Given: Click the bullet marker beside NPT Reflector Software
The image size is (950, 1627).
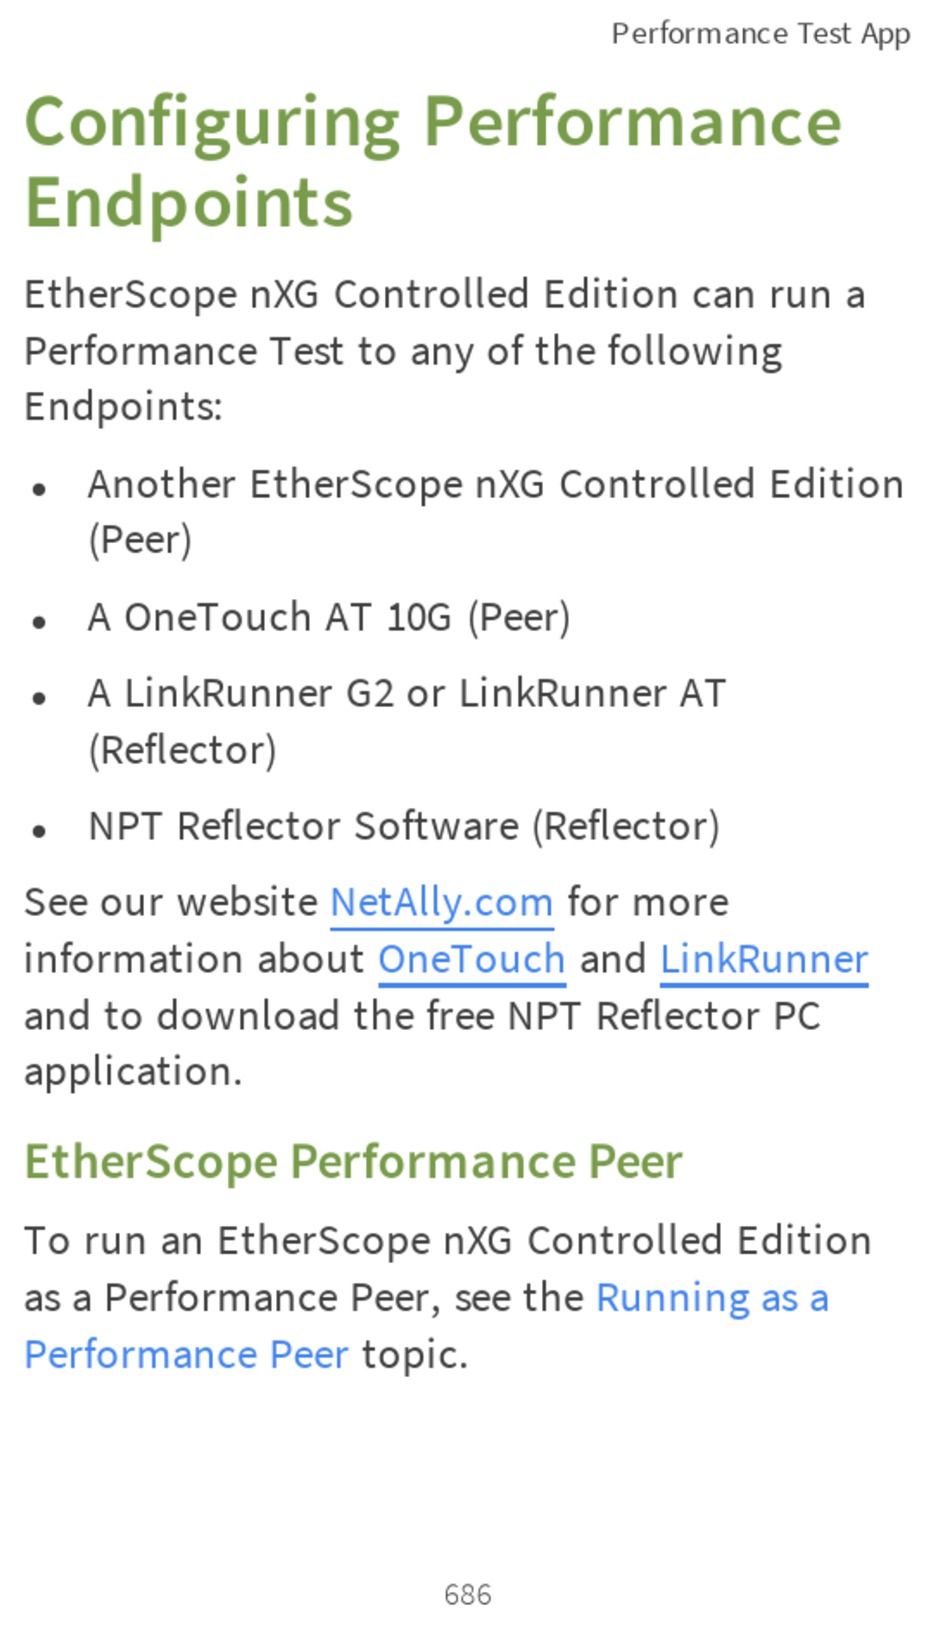Looking at the screenshot, I should click(39, 831).
